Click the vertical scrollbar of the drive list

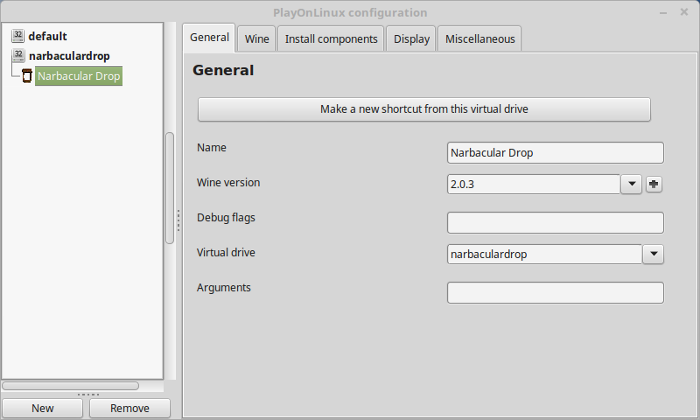(170, 187)
